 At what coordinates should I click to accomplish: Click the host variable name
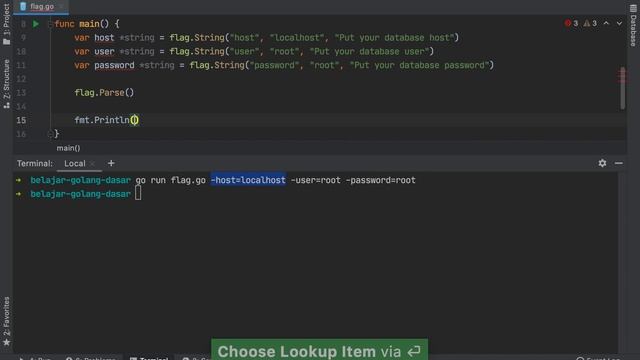click(104, 38)
